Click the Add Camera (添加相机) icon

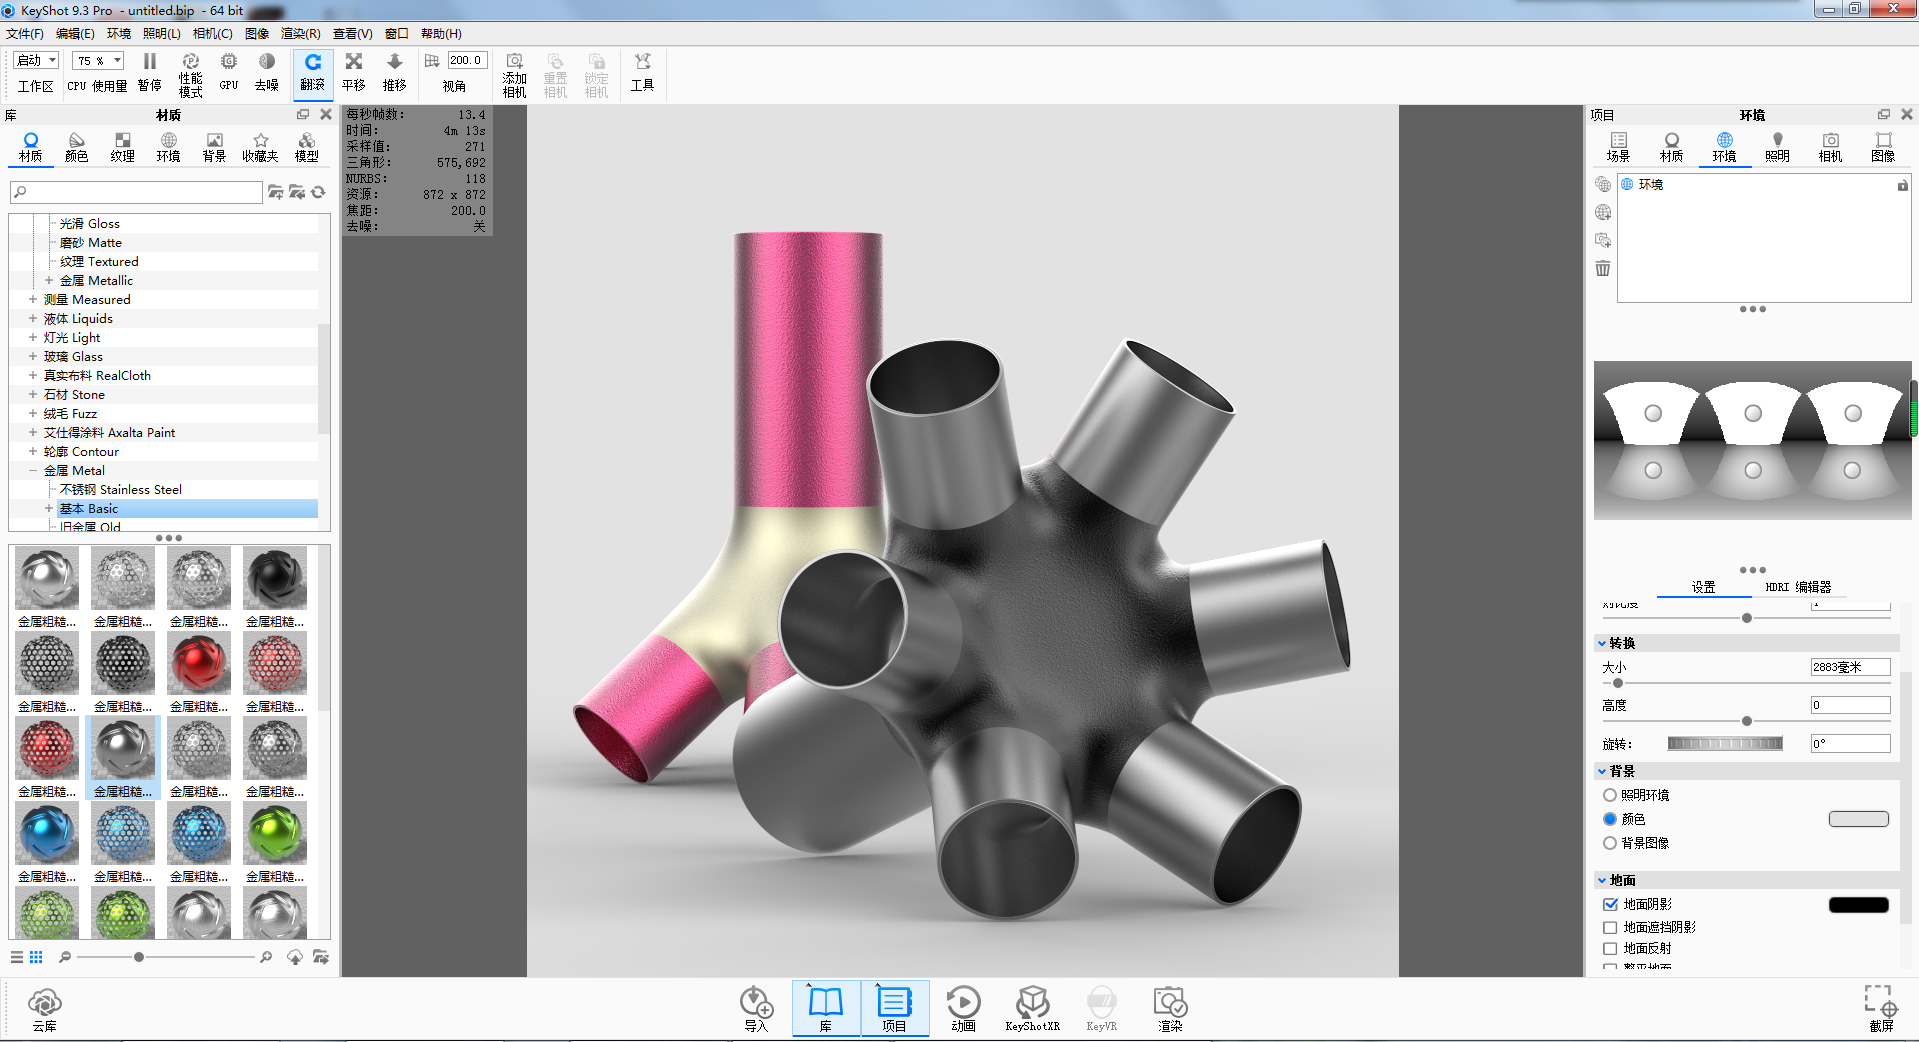(x=514, y=75)
